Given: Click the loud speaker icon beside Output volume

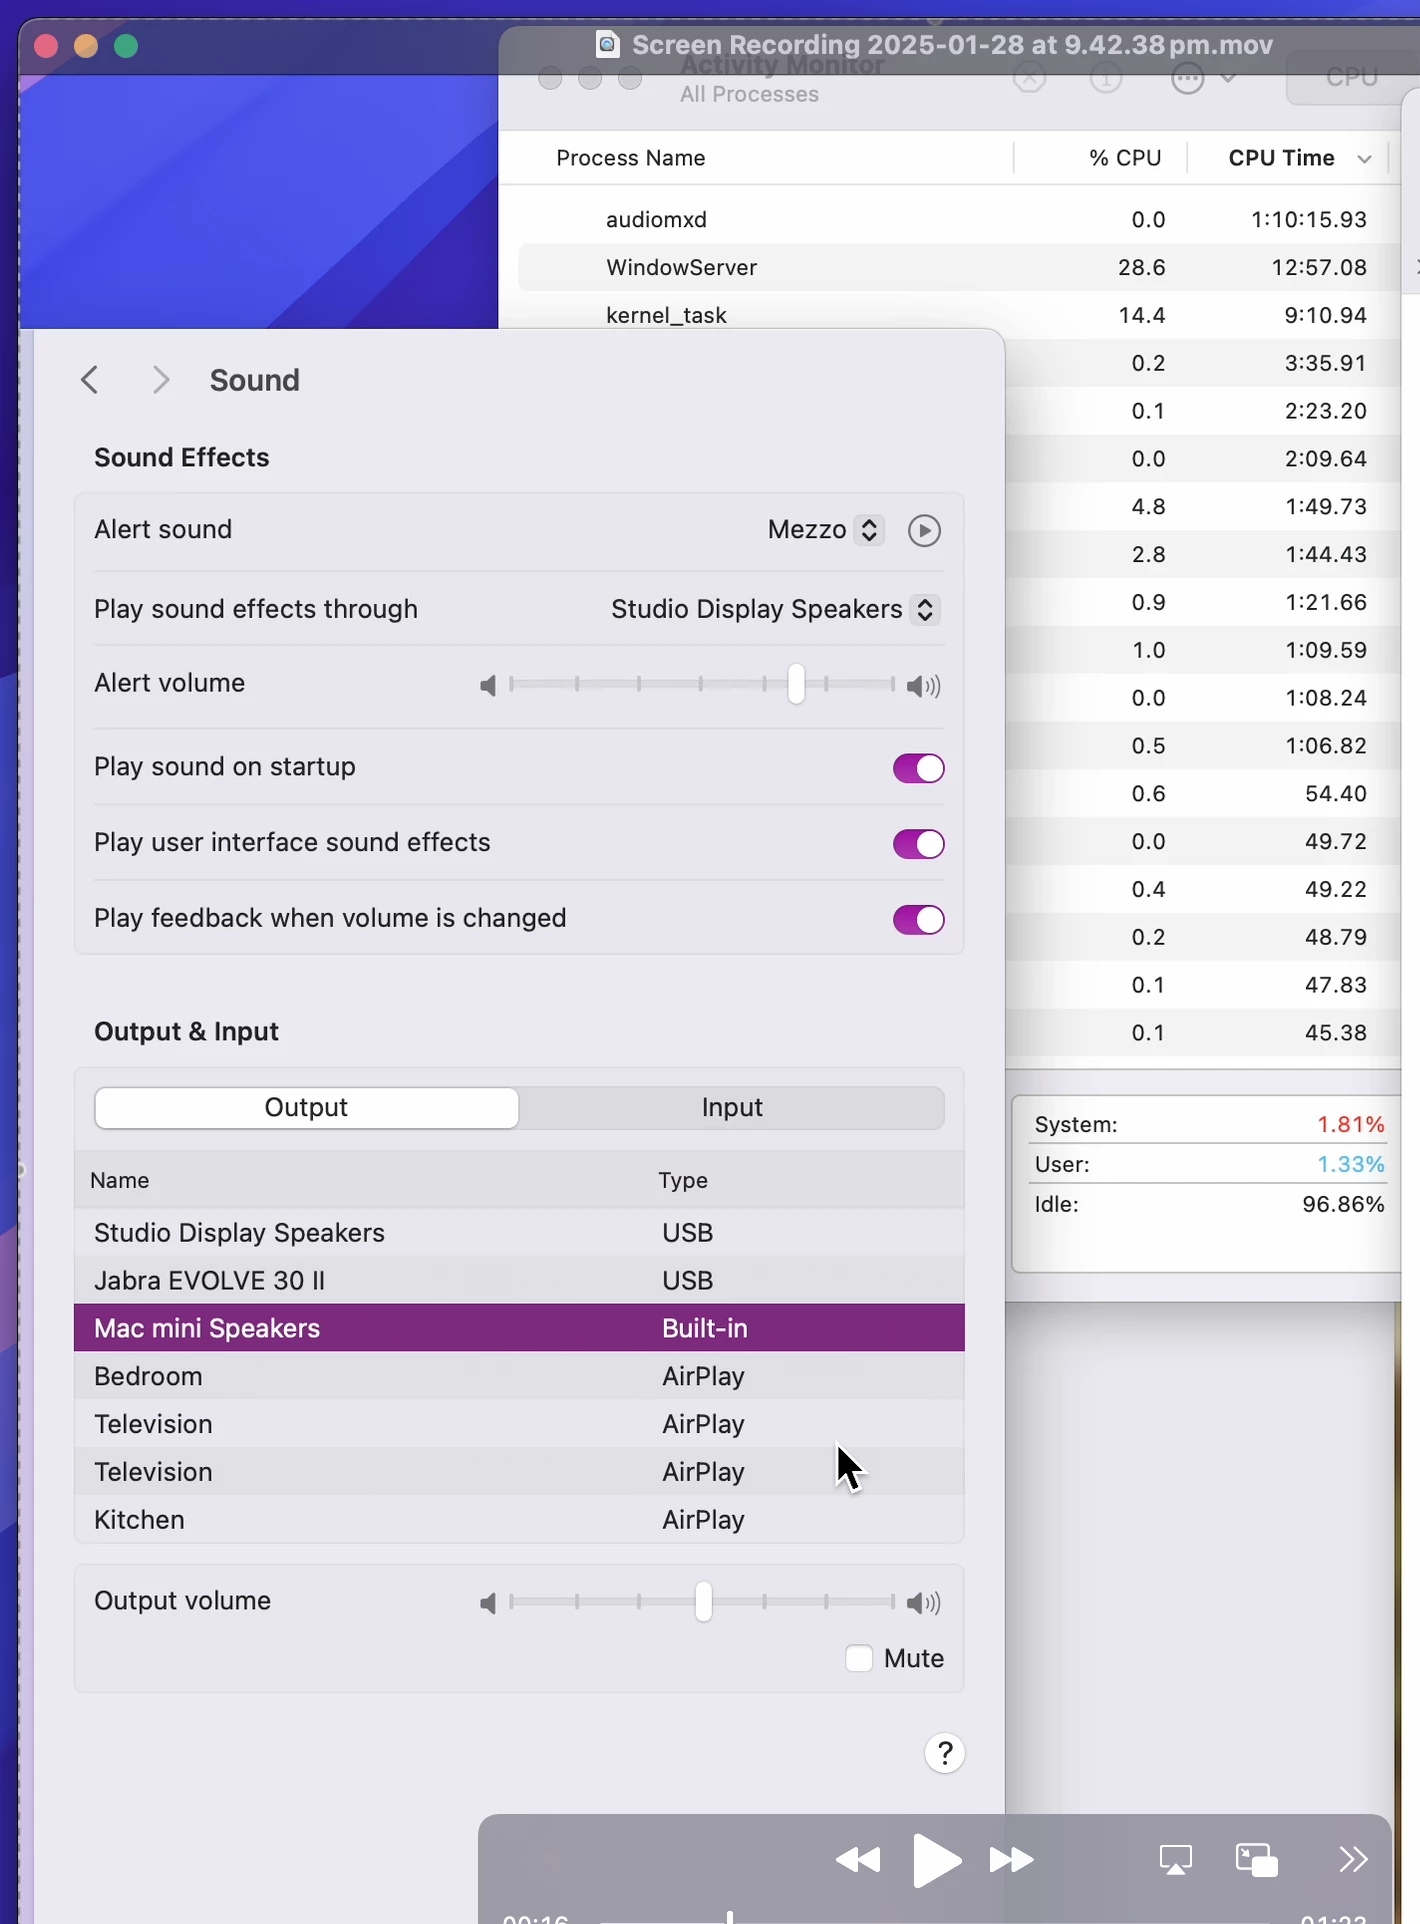Looking at the screenshot, I should coord(923,1603).
